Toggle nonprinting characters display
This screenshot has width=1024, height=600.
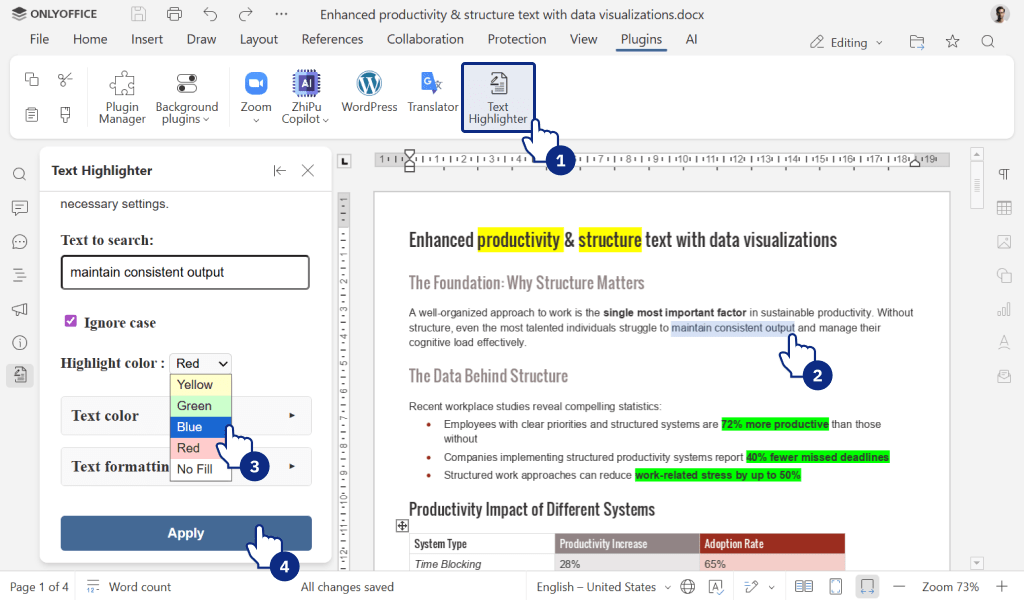(1003, 173)
